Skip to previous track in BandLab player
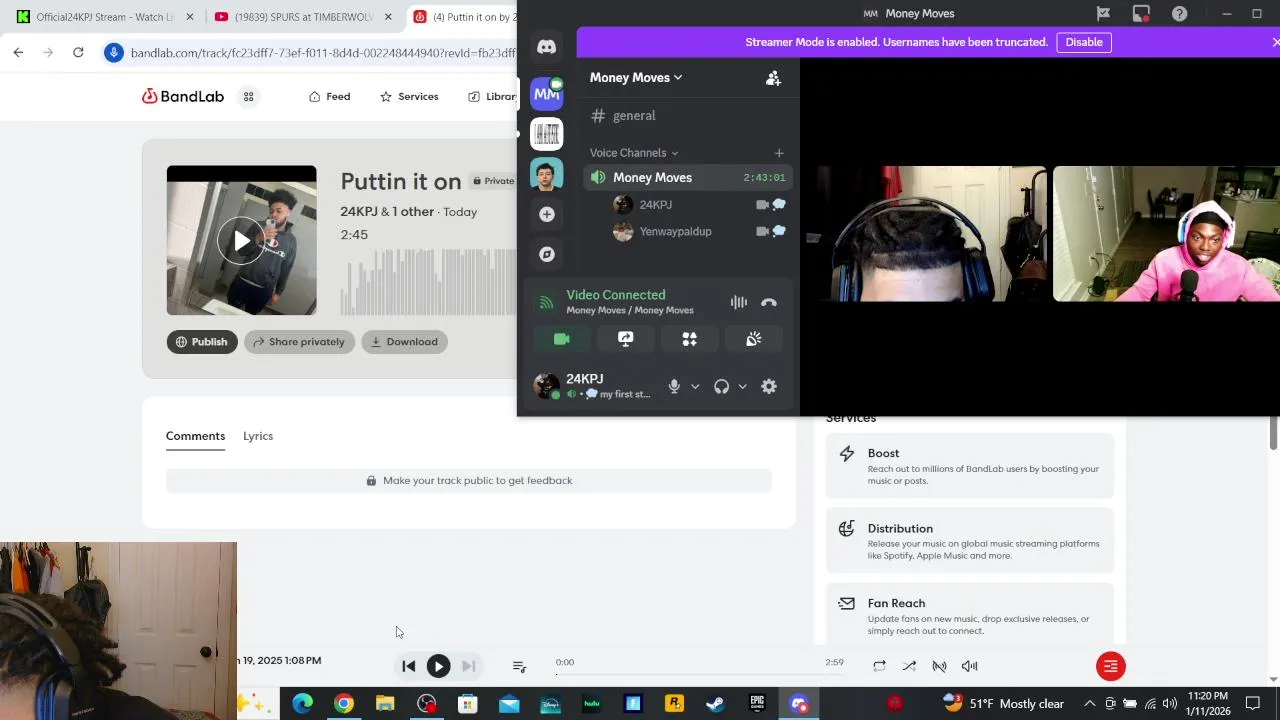 pyautogui.click(x=408, y=666)
